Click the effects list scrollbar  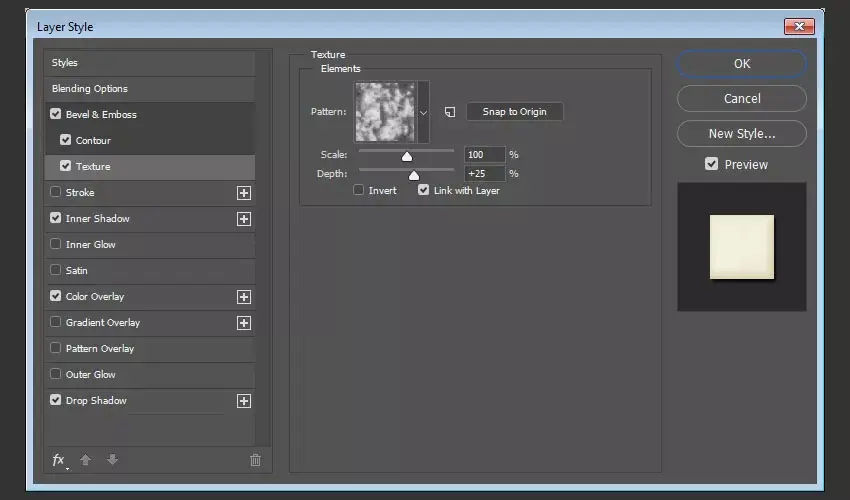pos(263,248)
